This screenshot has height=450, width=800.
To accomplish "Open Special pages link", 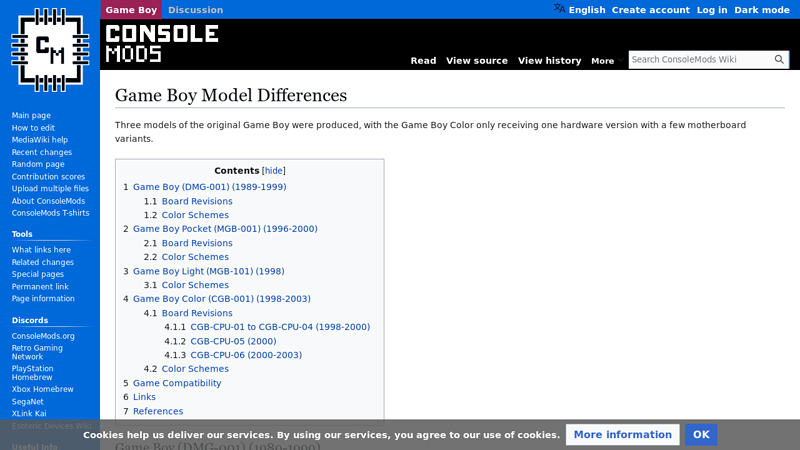I will point(38,274).
